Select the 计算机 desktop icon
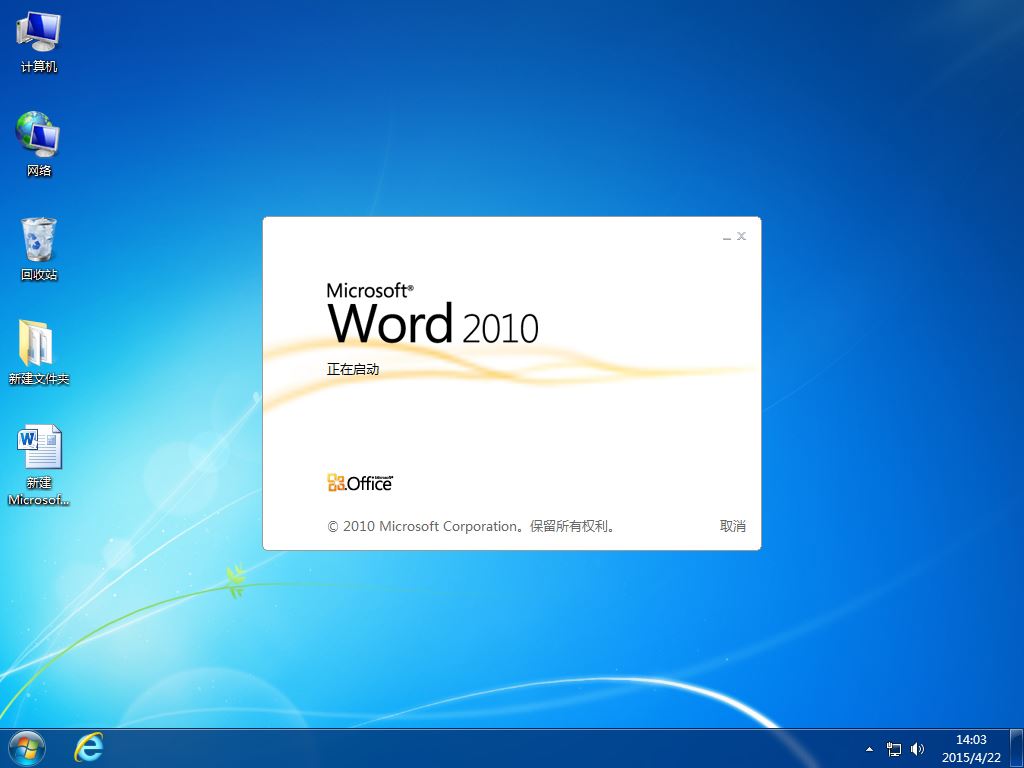Viewport: 1024px width, 768px height. (39, 42)
